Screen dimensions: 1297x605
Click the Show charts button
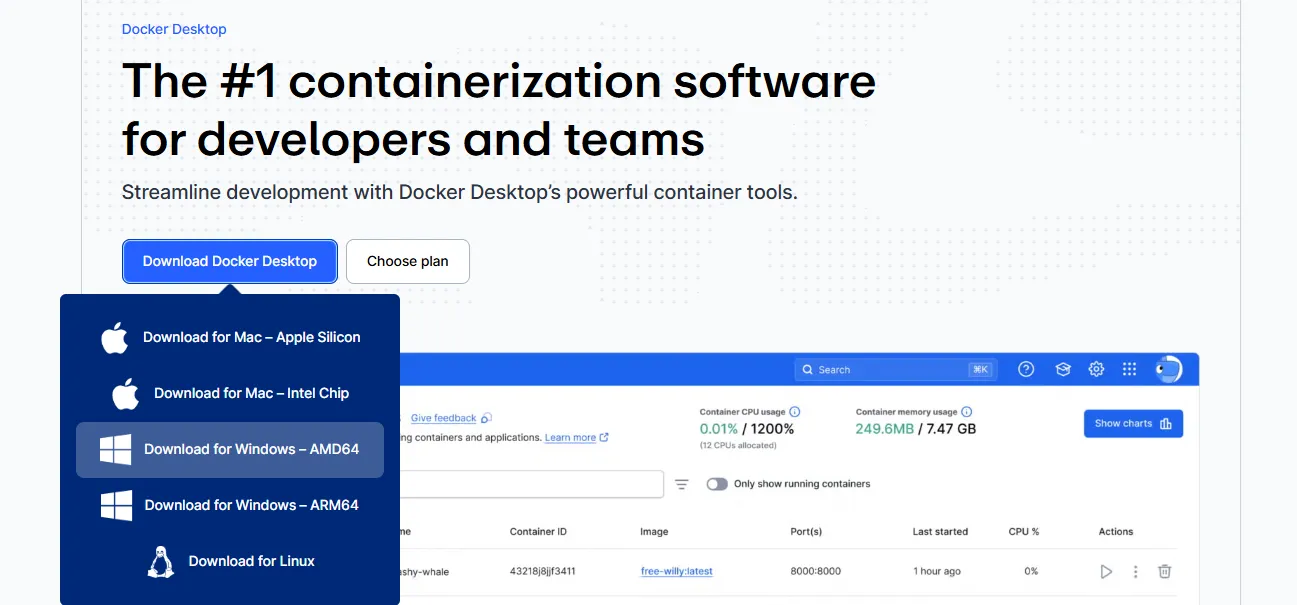[x=1134, y=423]
